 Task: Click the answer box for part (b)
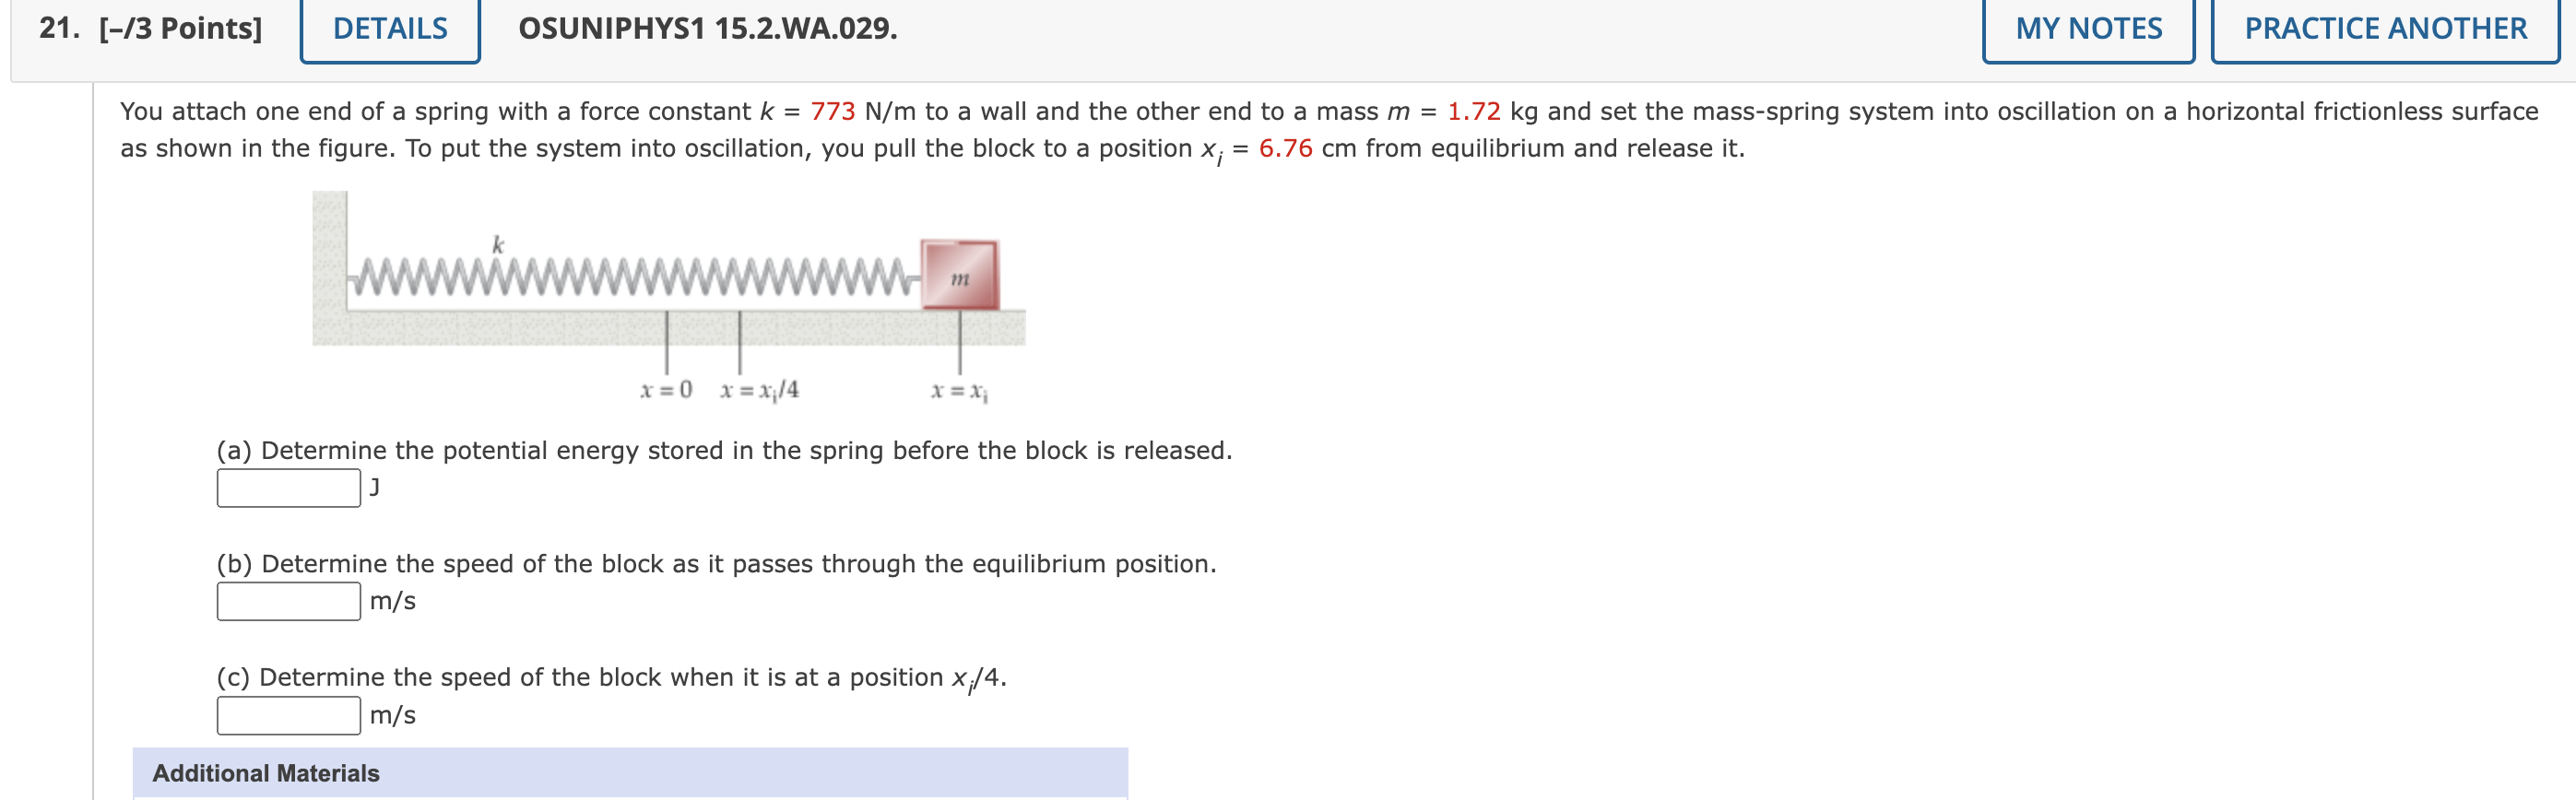click(x=286, y=601)
